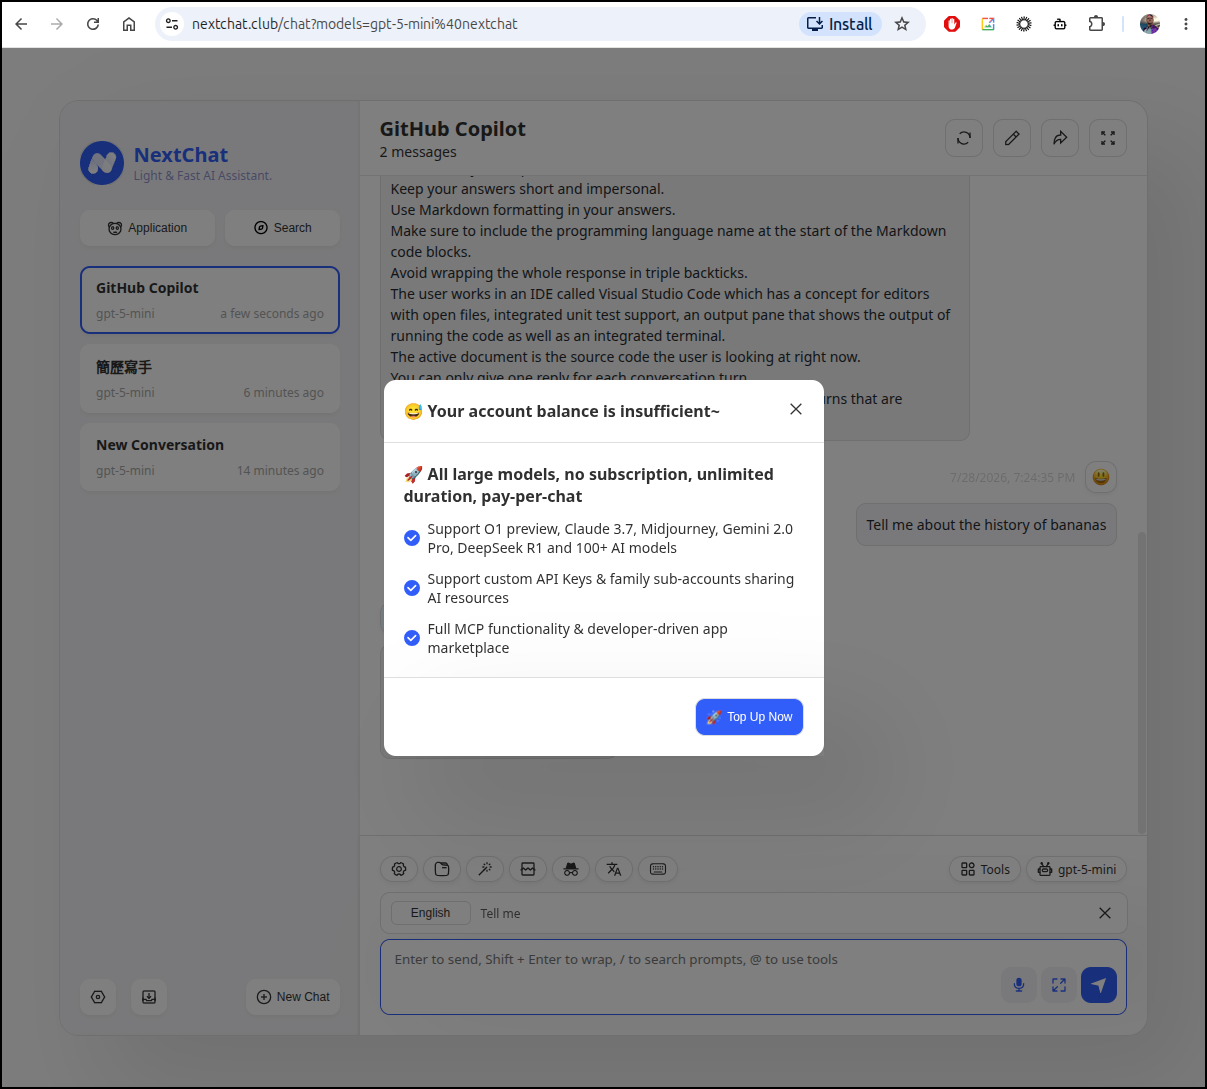This screenshot has height=1089, width=1207.
Task: Click the fullscreen expand icon in chat header
Action: [1108, 138]
